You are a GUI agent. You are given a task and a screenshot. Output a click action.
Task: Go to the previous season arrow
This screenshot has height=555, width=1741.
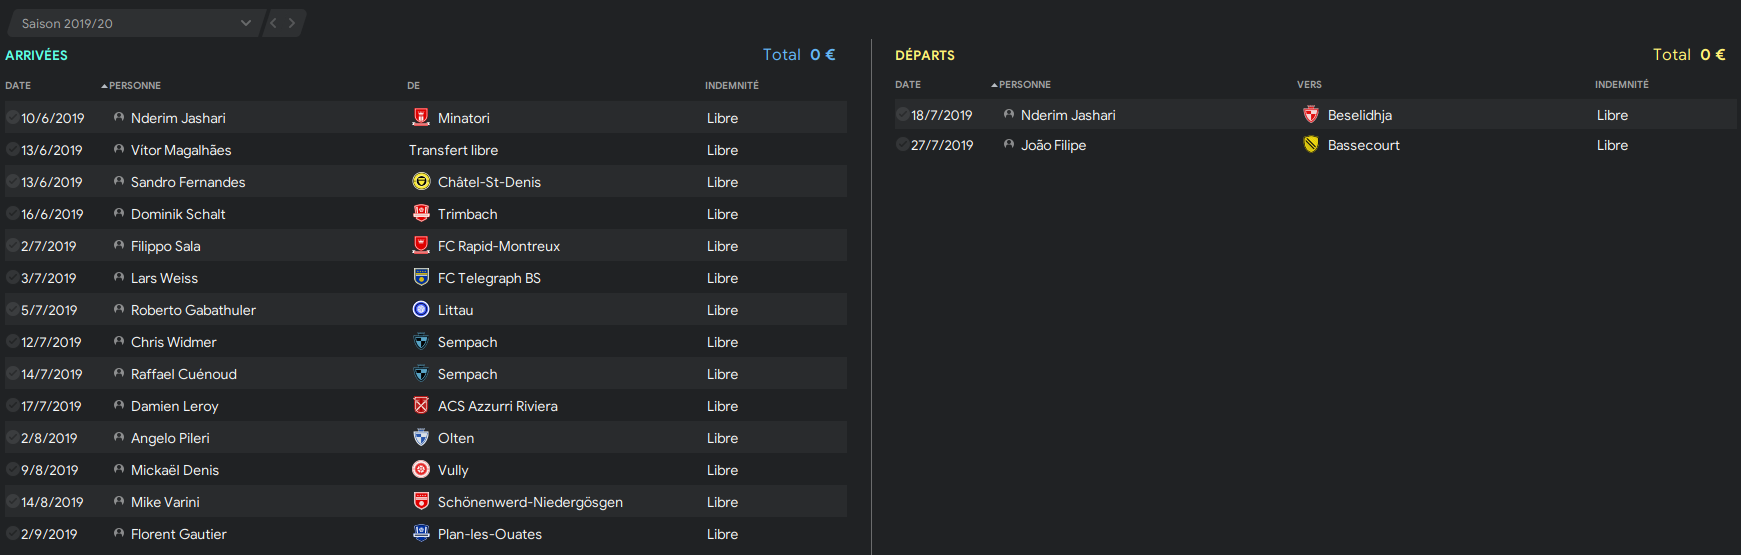273,23
